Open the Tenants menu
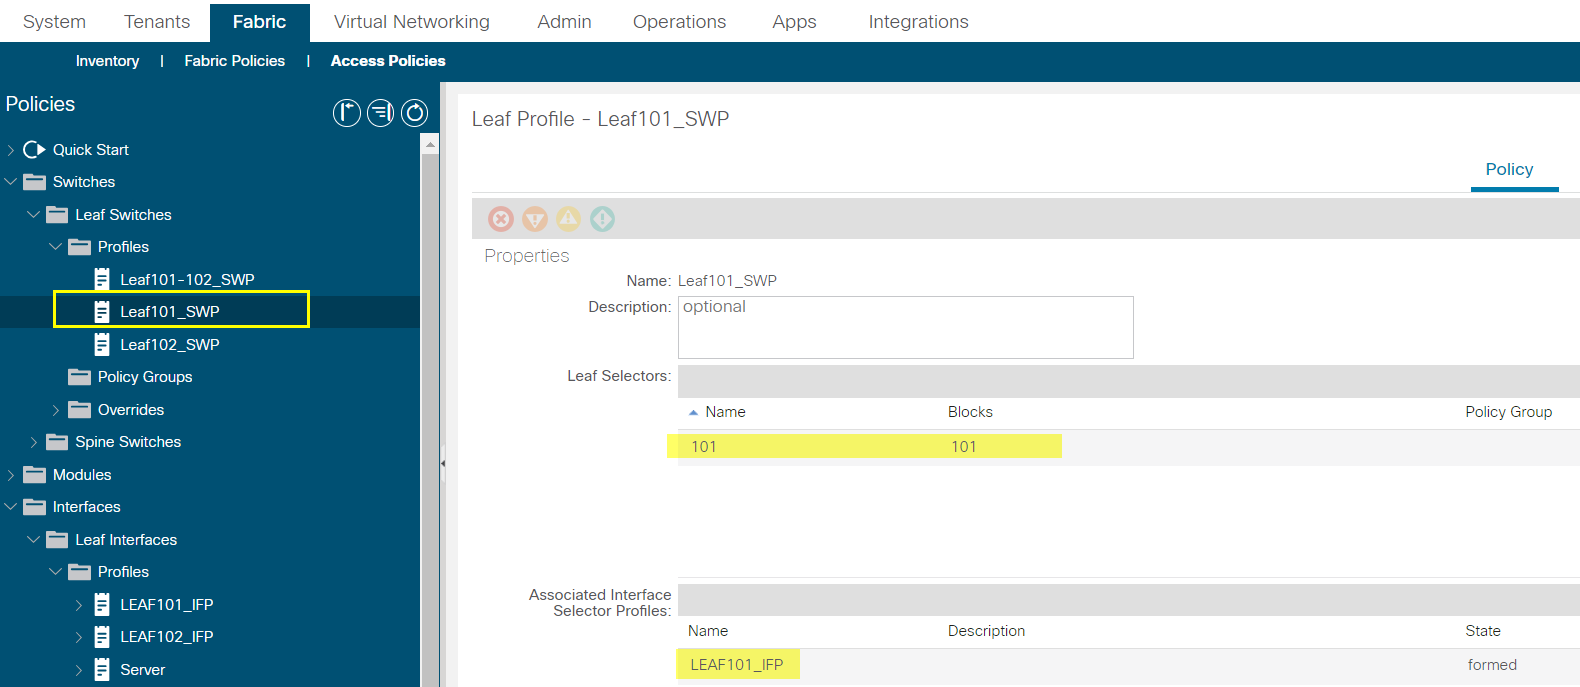Viewport: 1580px width, 687px height. pos(157,22)
